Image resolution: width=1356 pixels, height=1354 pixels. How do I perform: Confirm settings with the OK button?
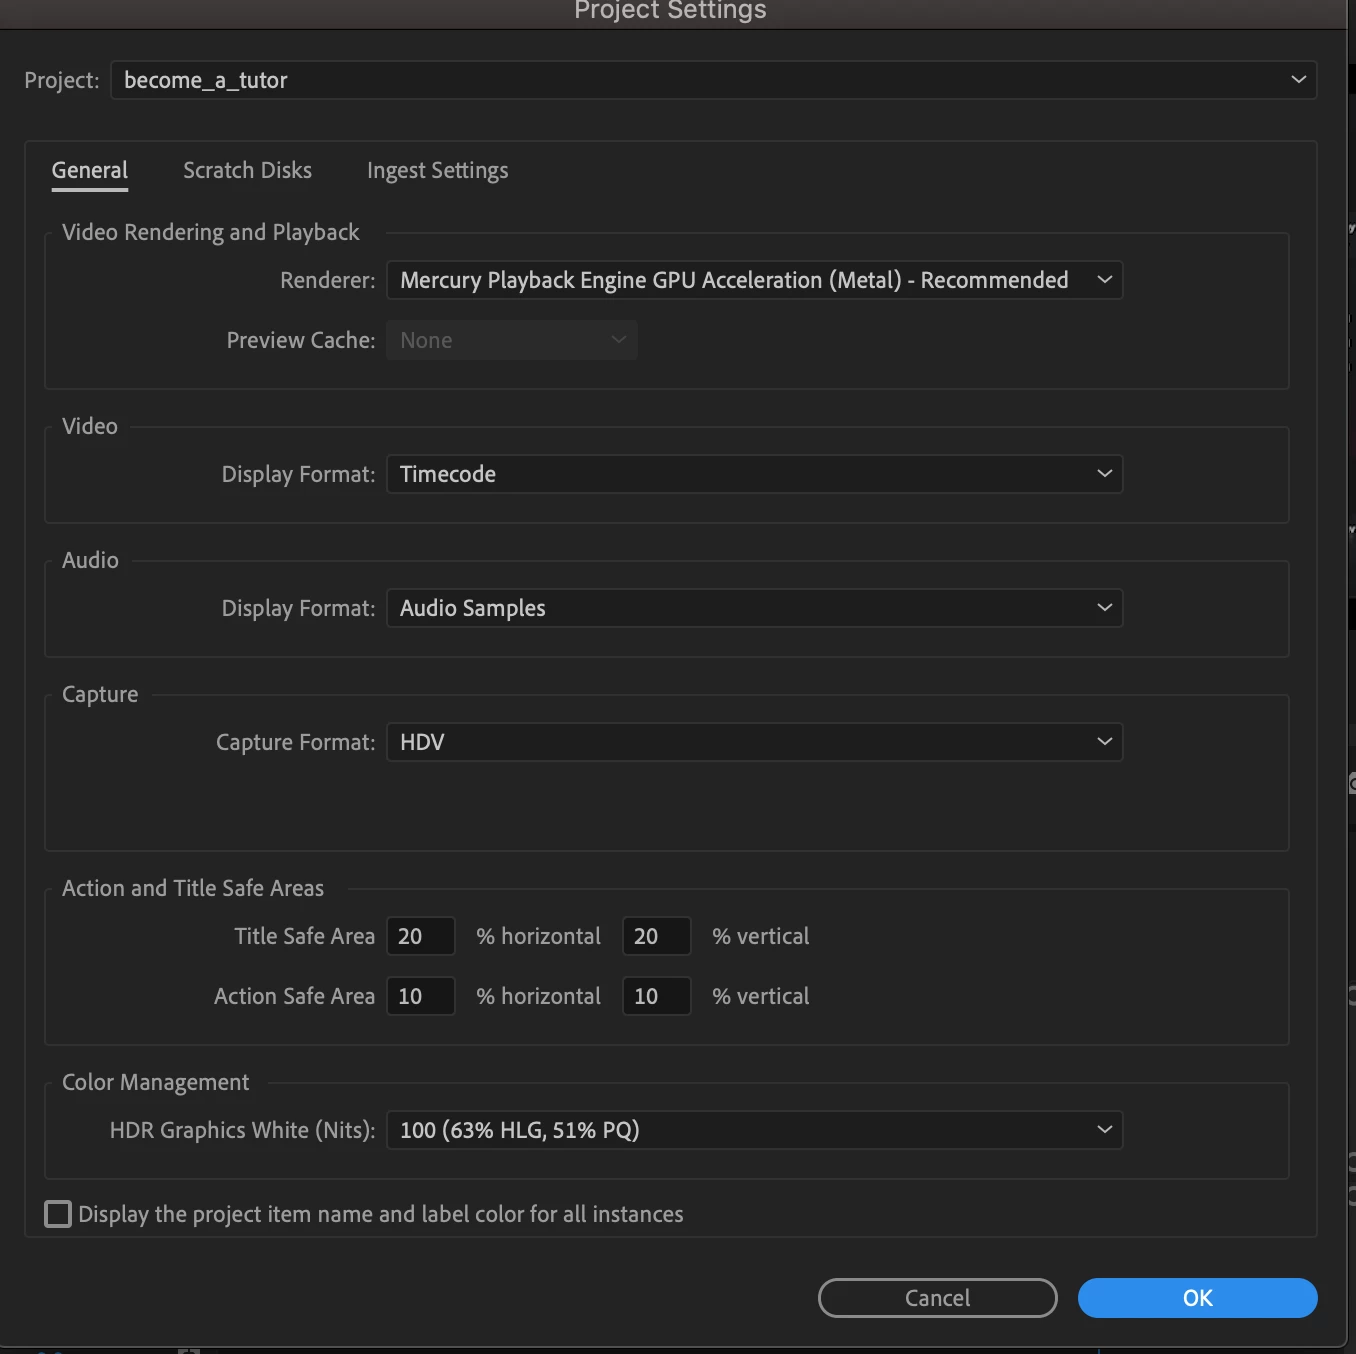pyautogui.click(x=1198, y=1298)
